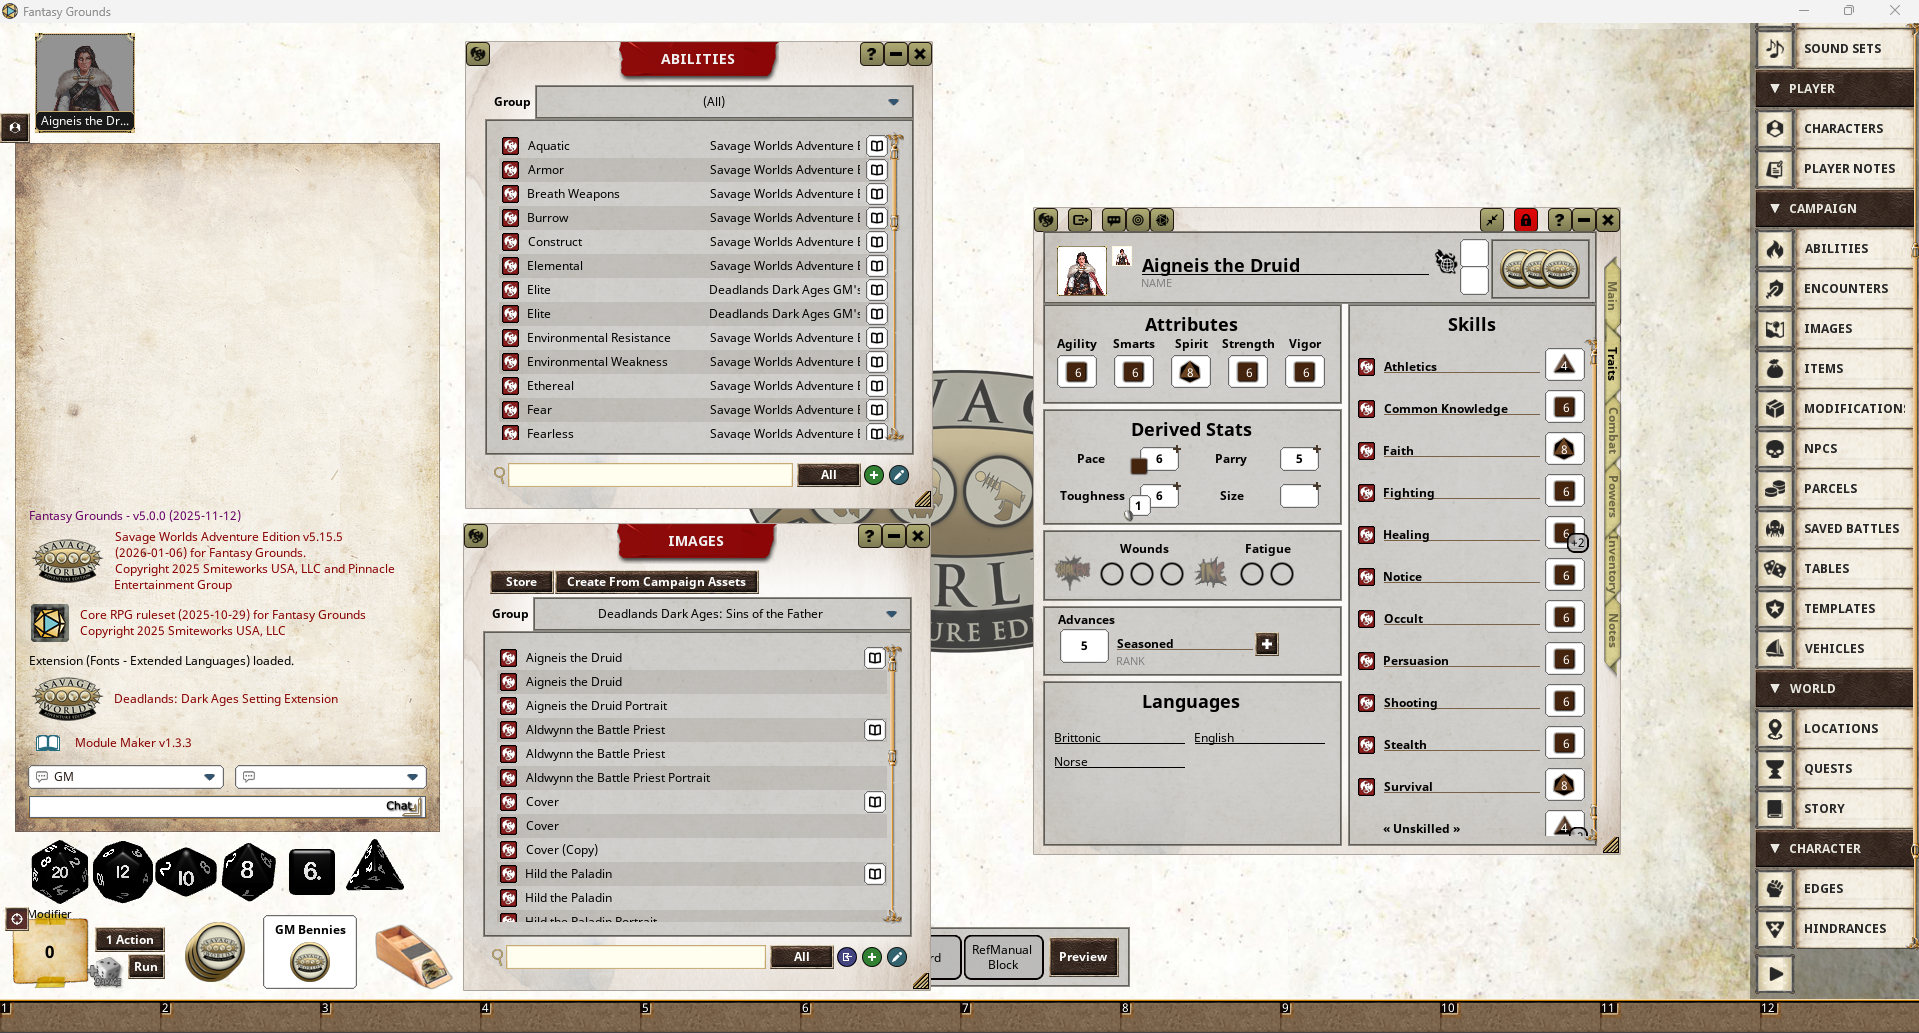
Task: Open the Images Group dropdown
Action: (891, 614)
